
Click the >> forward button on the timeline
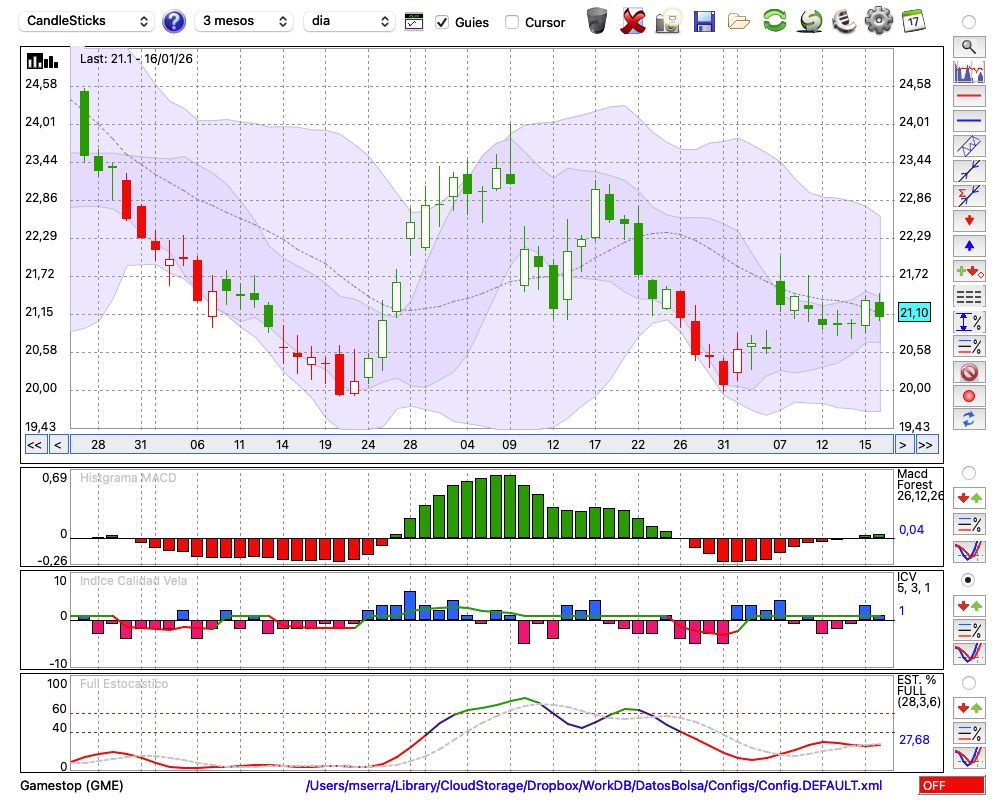pyautogui.click(x=926, y=445)
